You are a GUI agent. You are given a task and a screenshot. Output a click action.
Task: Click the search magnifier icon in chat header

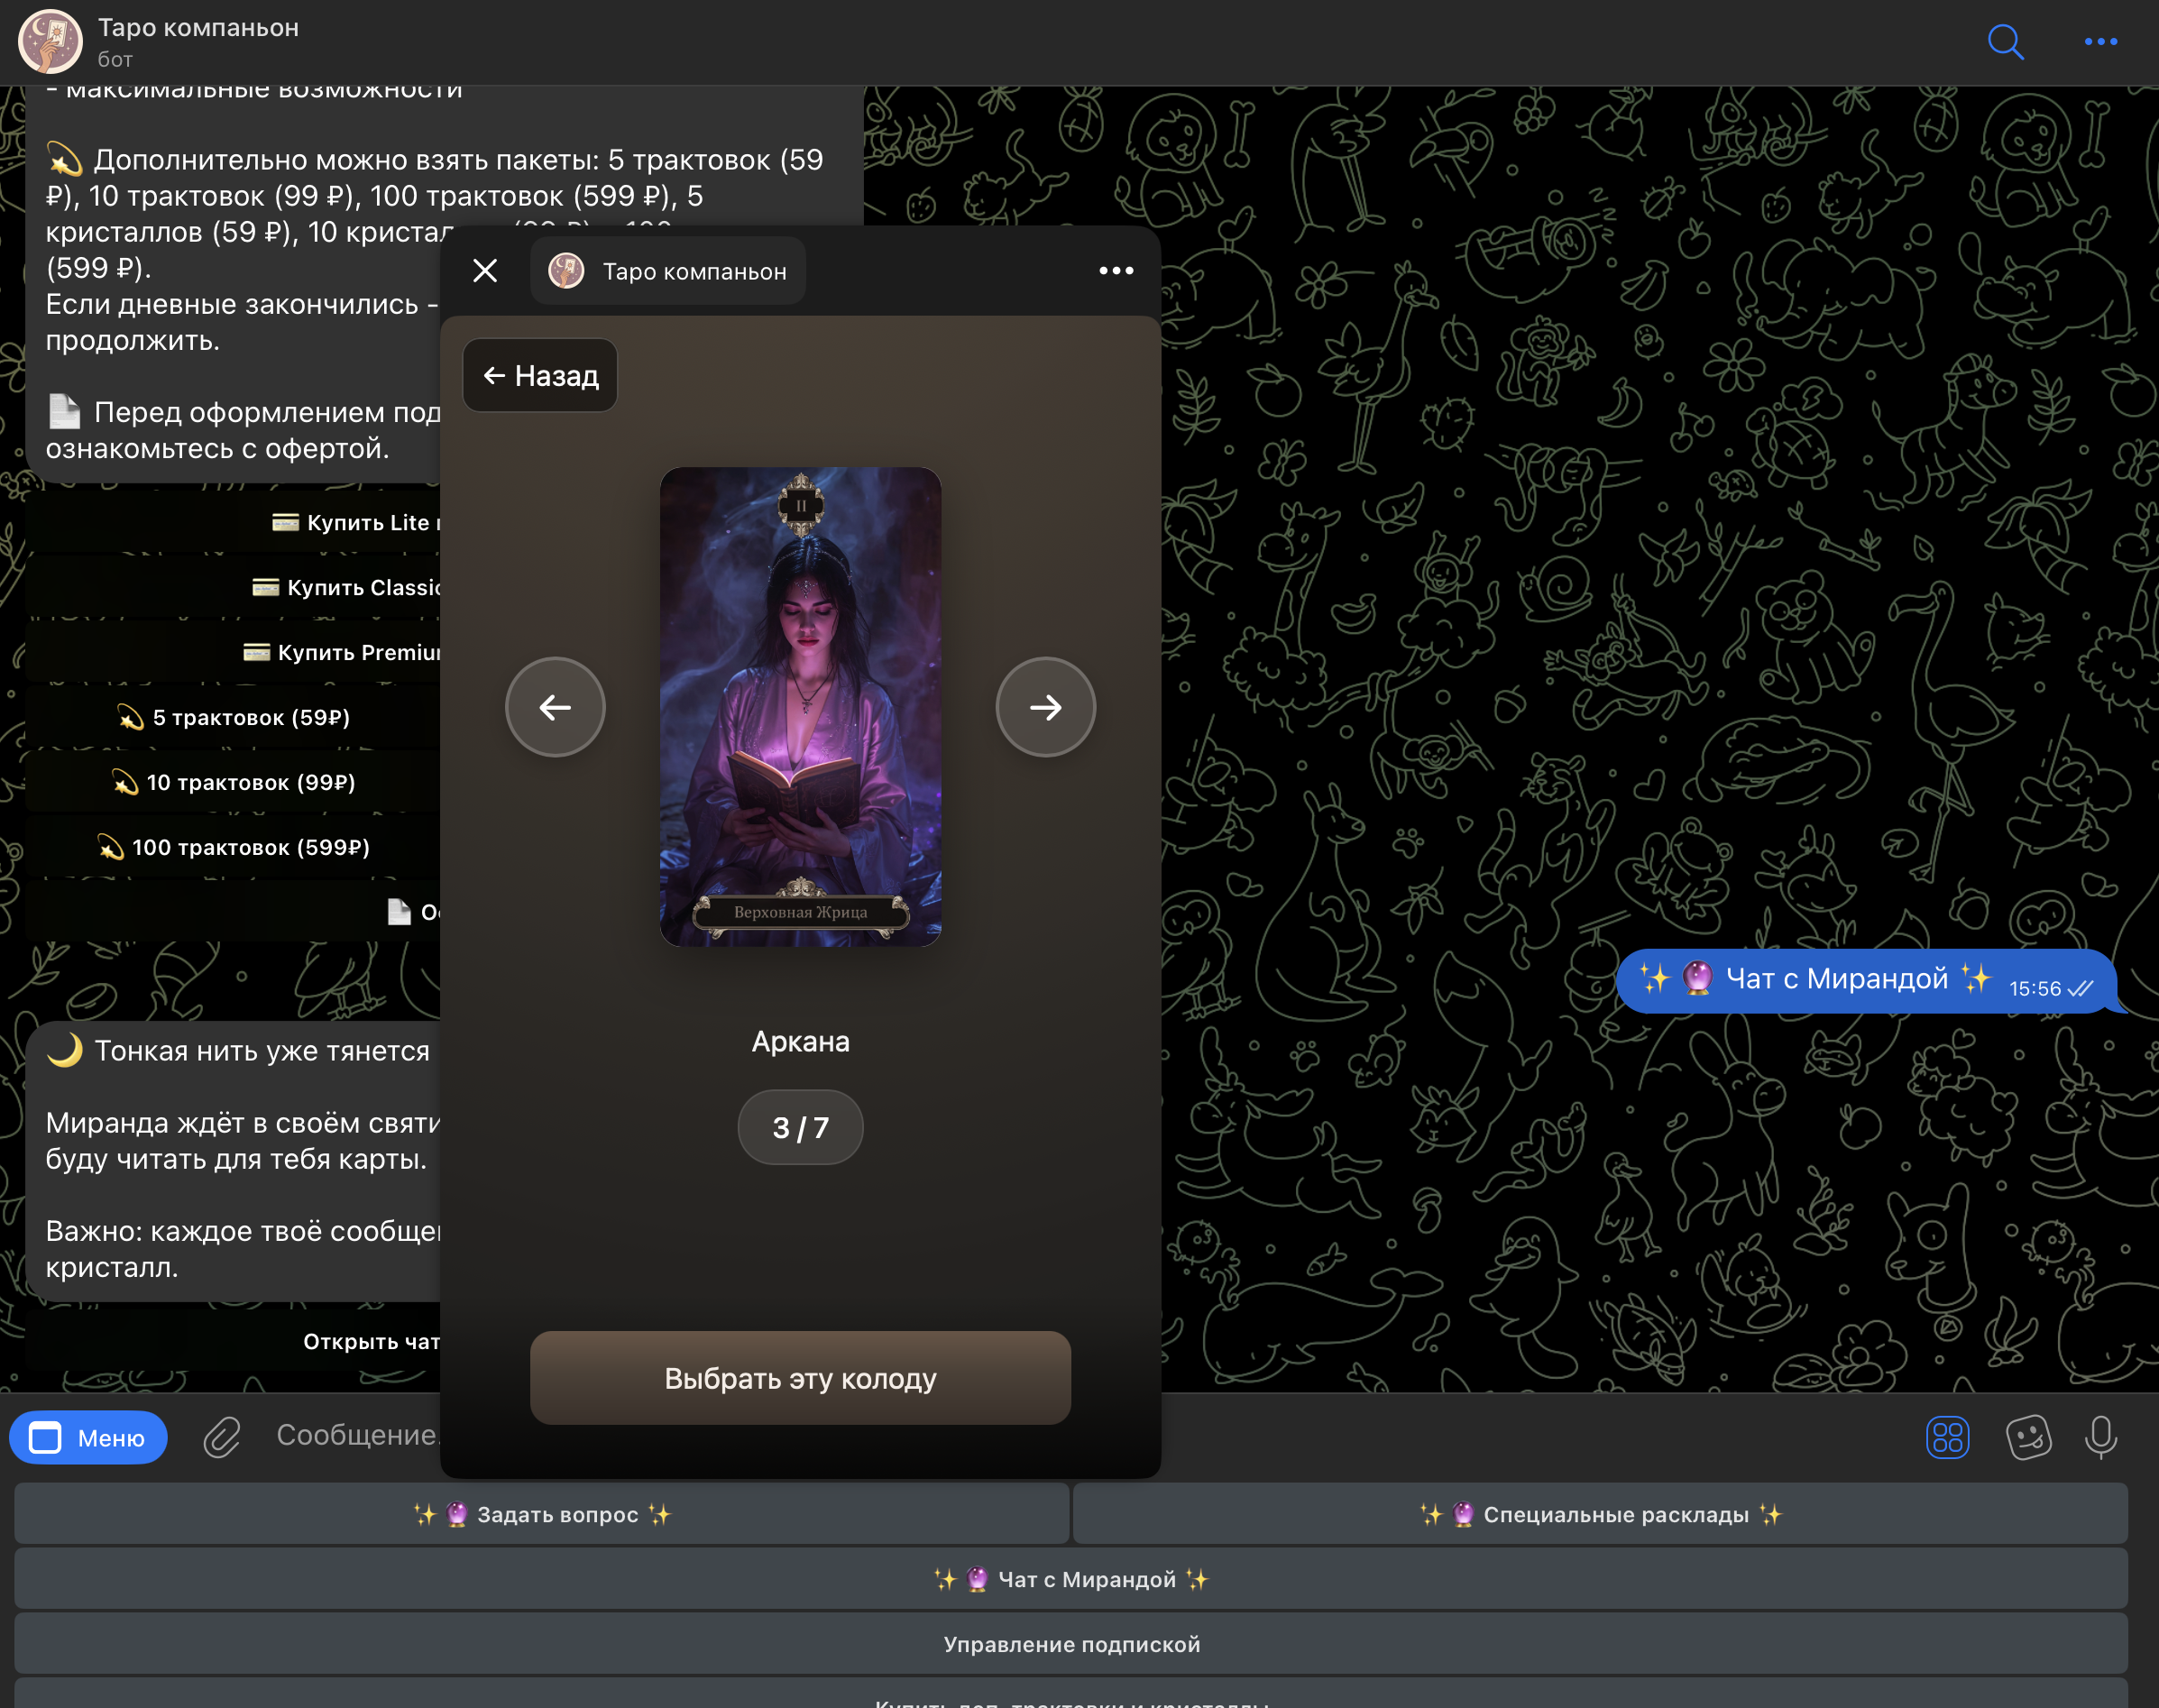point(2005,42)
